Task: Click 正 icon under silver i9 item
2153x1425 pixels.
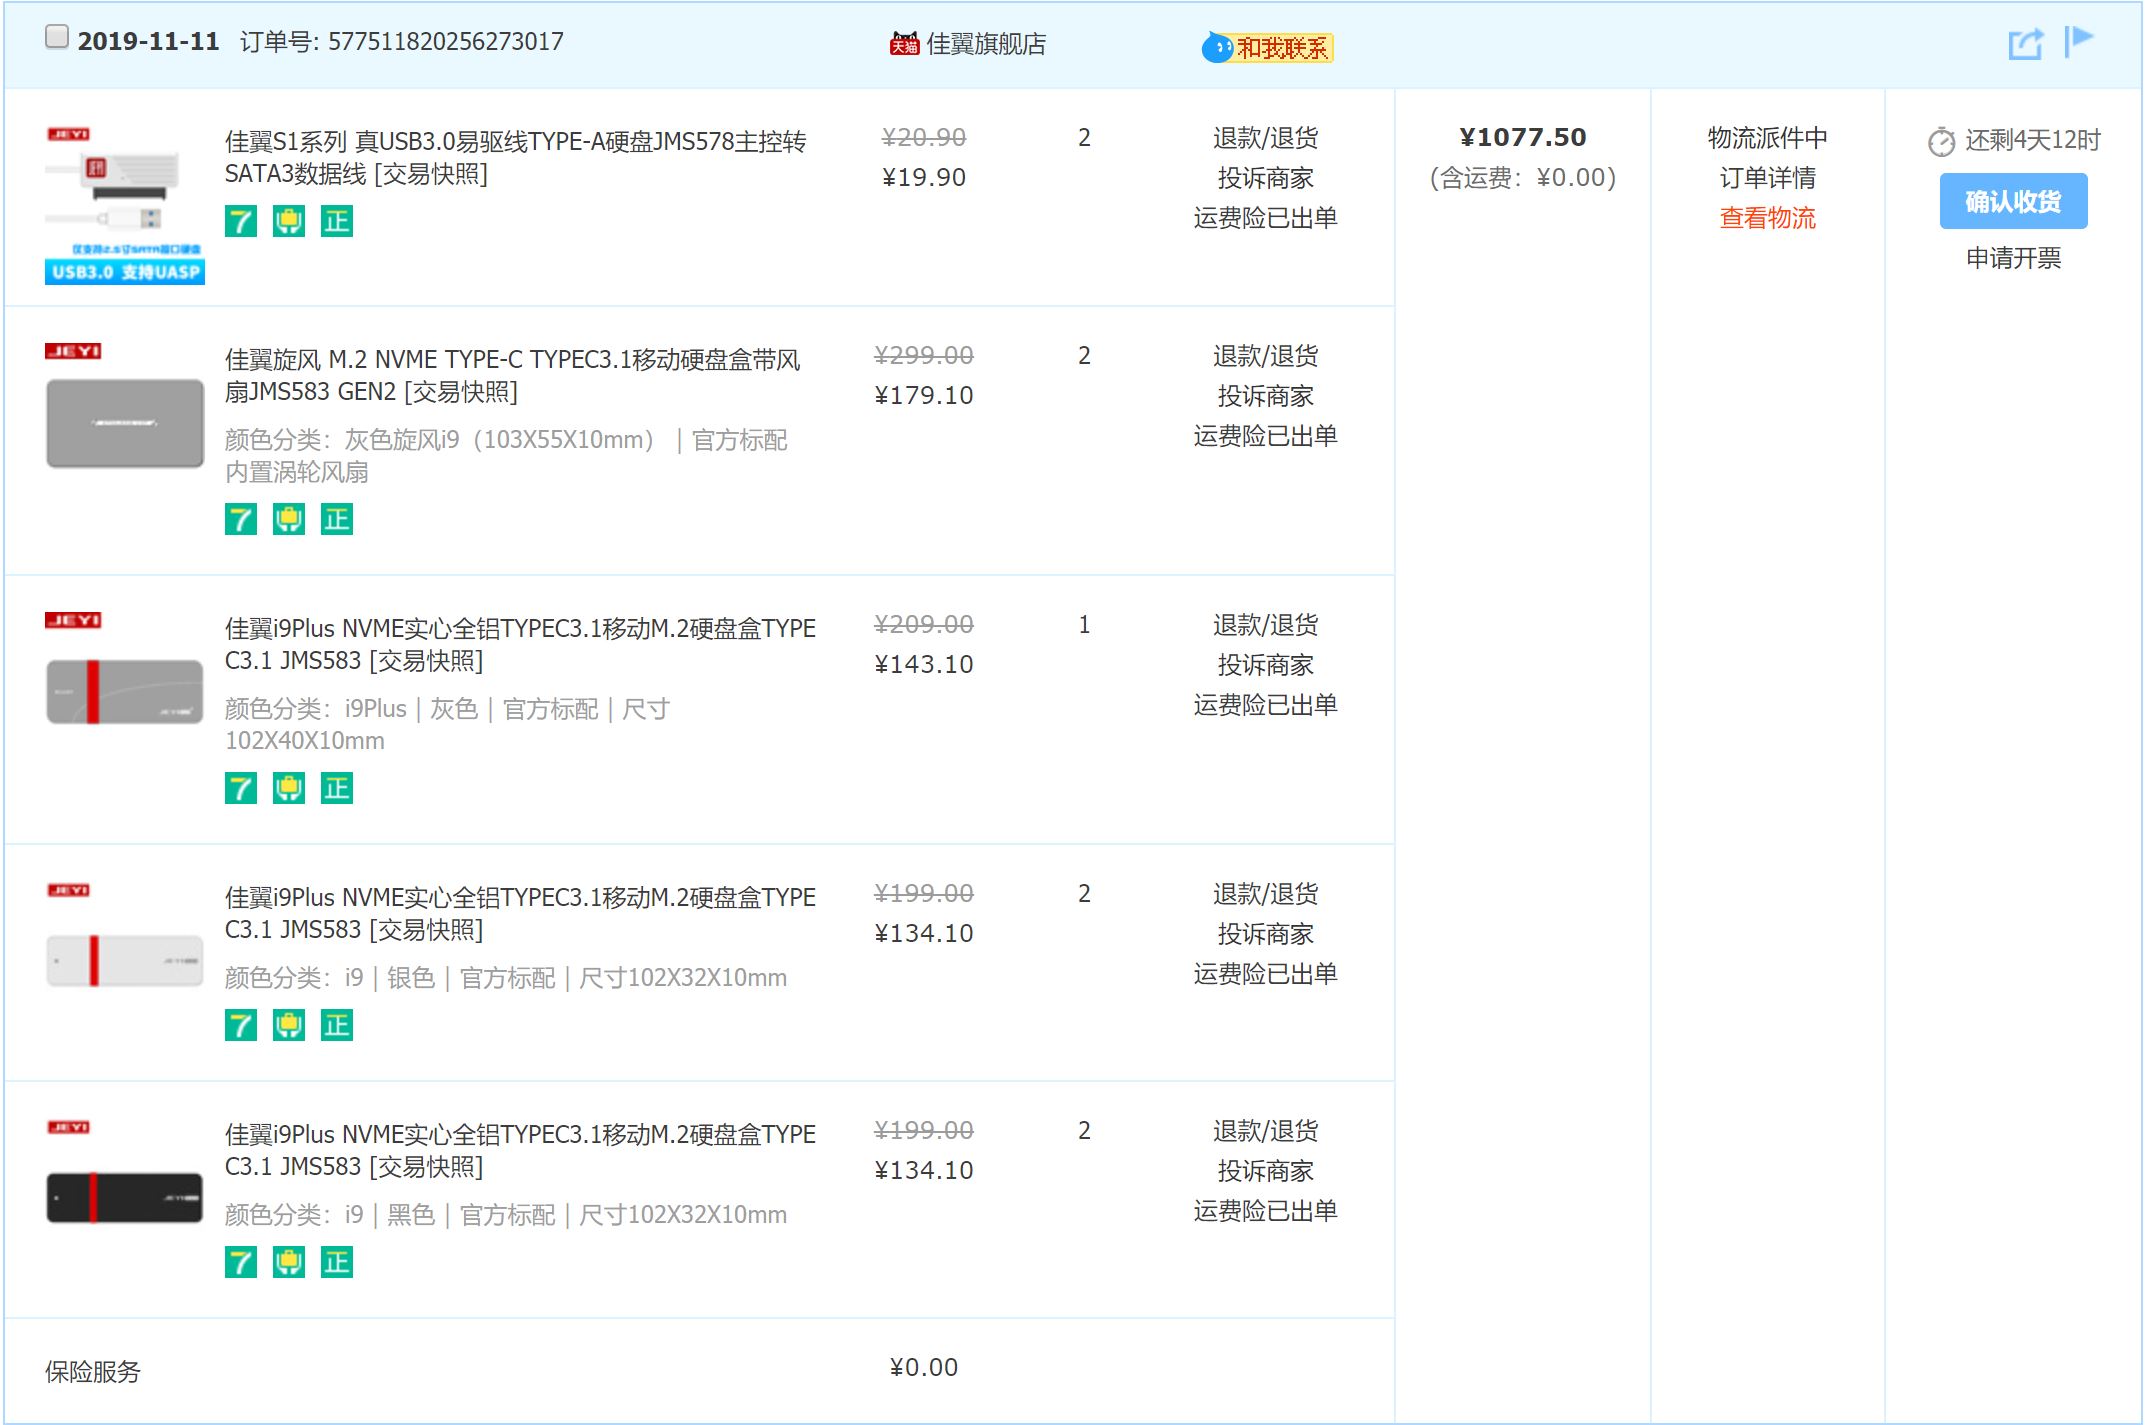Action: pos(337,1025)
